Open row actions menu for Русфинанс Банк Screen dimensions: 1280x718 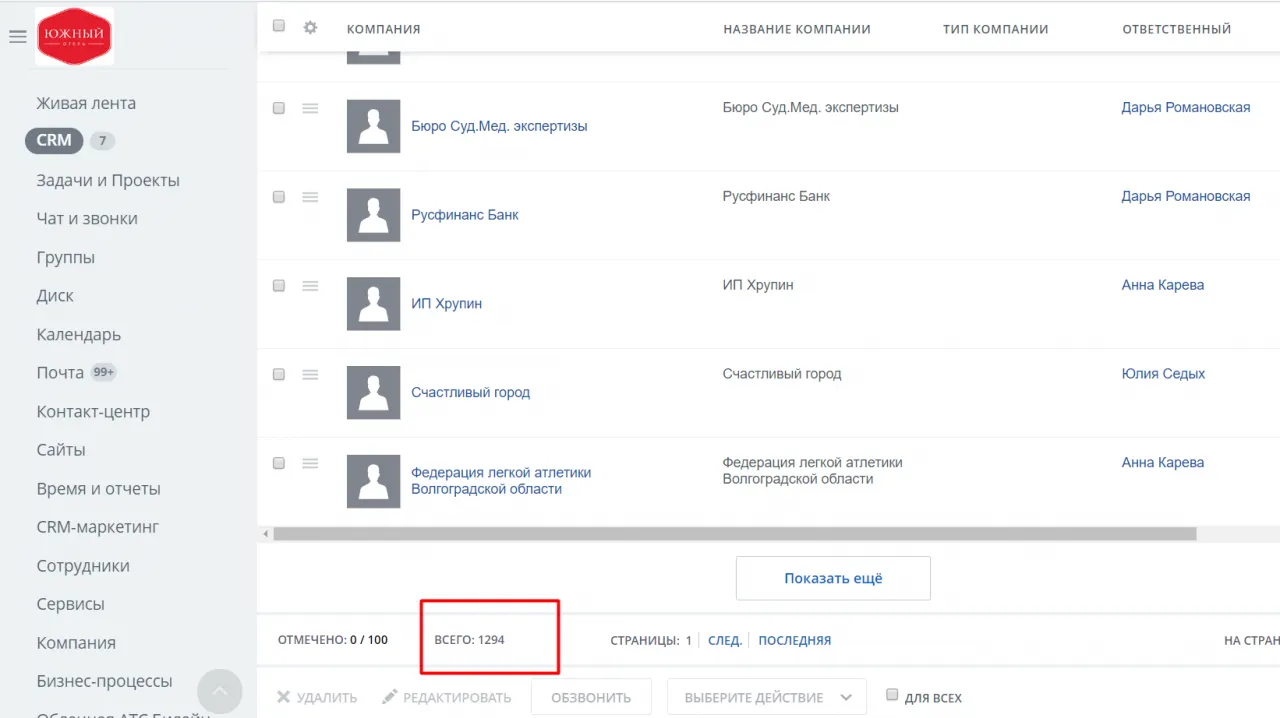coord(310,198)
